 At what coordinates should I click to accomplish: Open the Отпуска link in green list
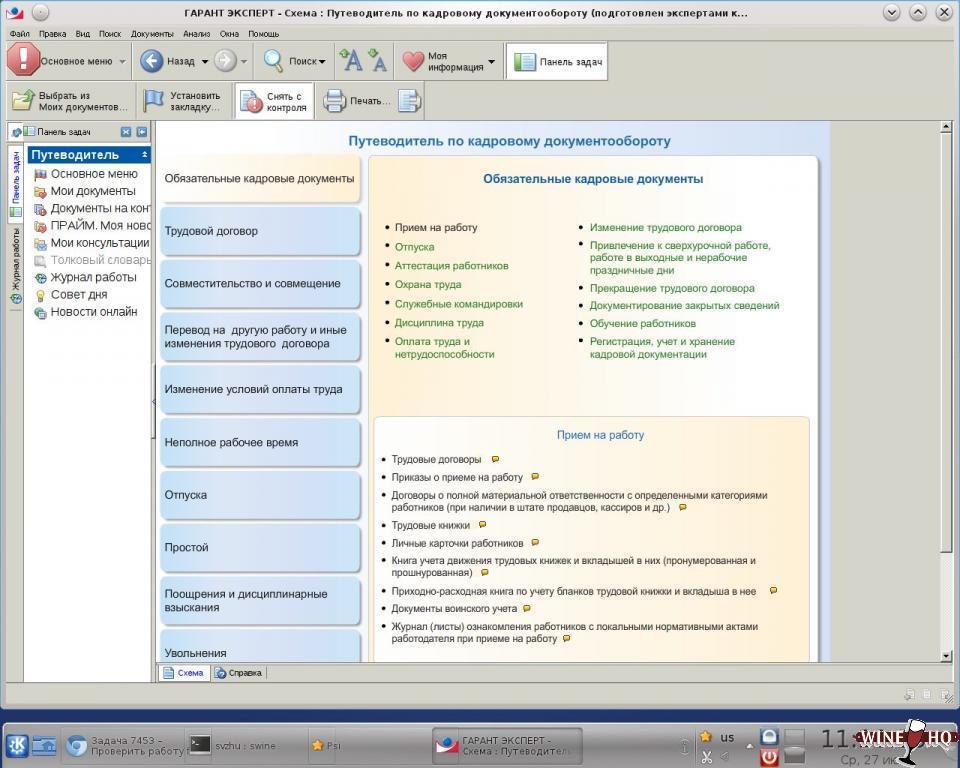pos(414,246)
